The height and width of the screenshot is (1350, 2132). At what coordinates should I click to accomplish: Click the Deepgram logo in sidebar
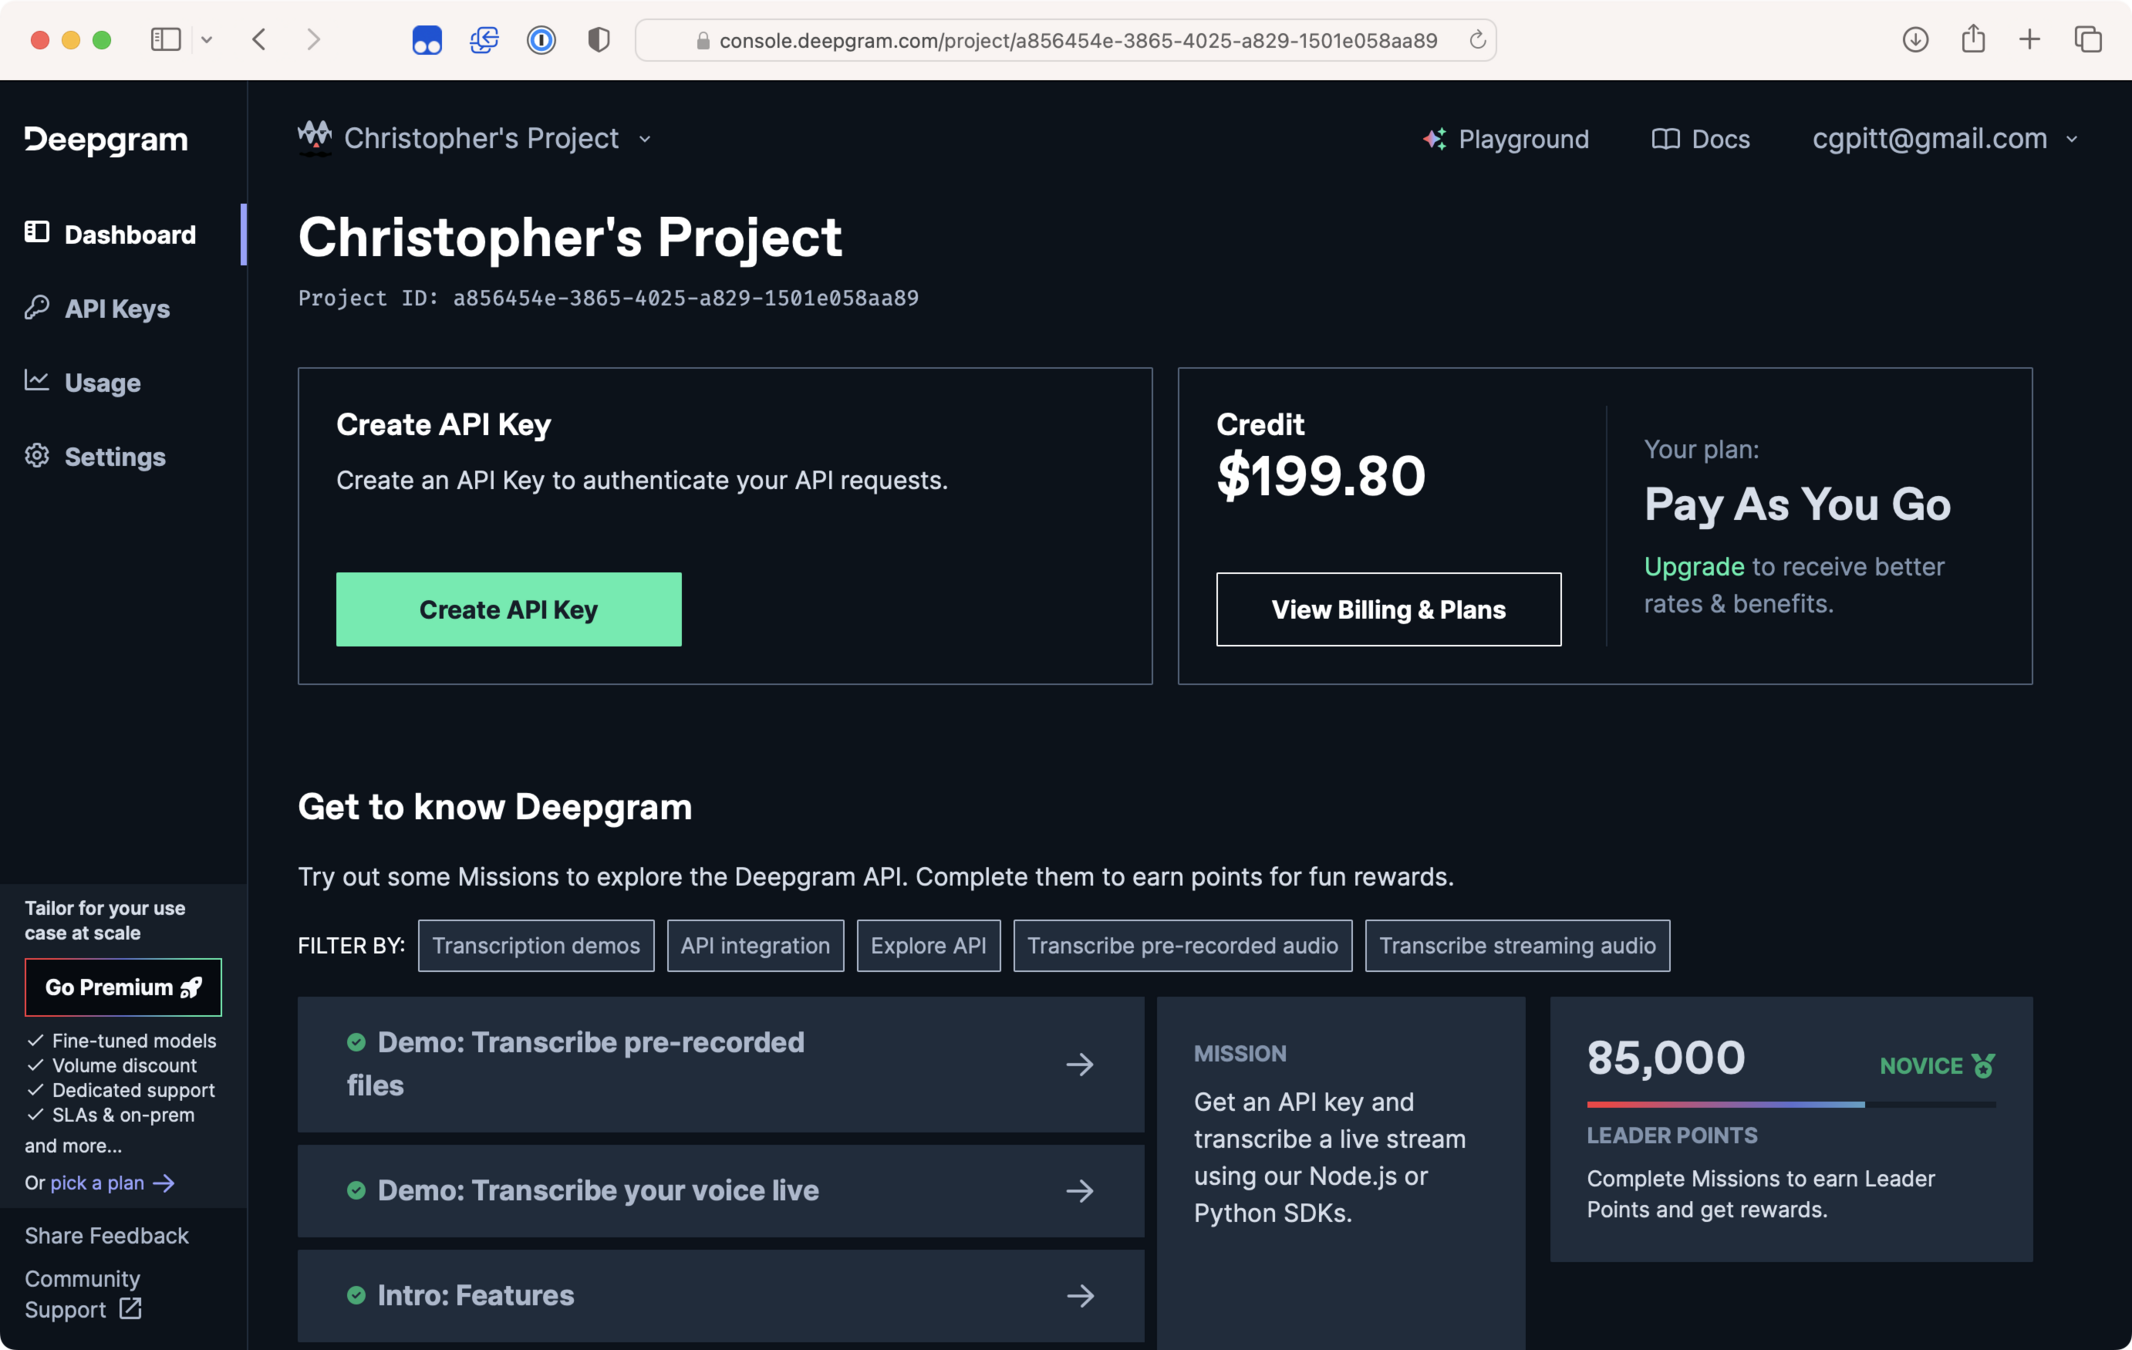pyautogui.click(x=106, y=140)
